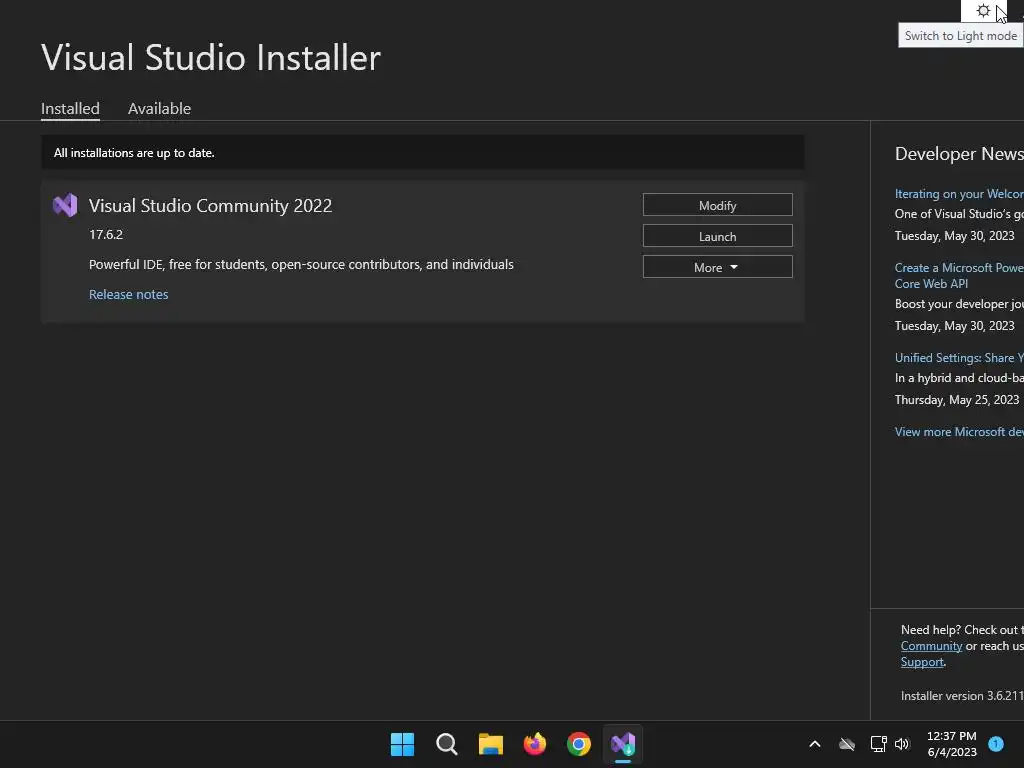Open 'Create a Microsoft Power' news link

tap(959, 276)
